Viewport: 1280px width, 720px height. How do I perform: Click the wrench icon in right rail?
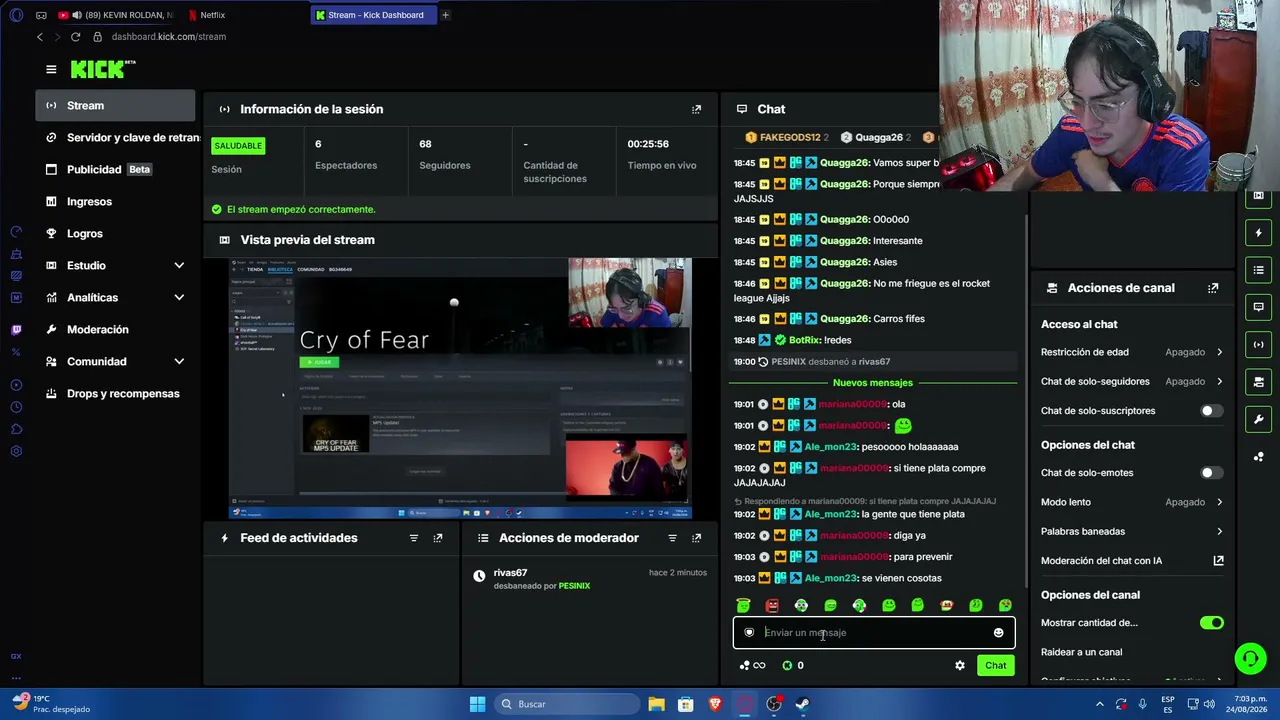(1259, 419)
